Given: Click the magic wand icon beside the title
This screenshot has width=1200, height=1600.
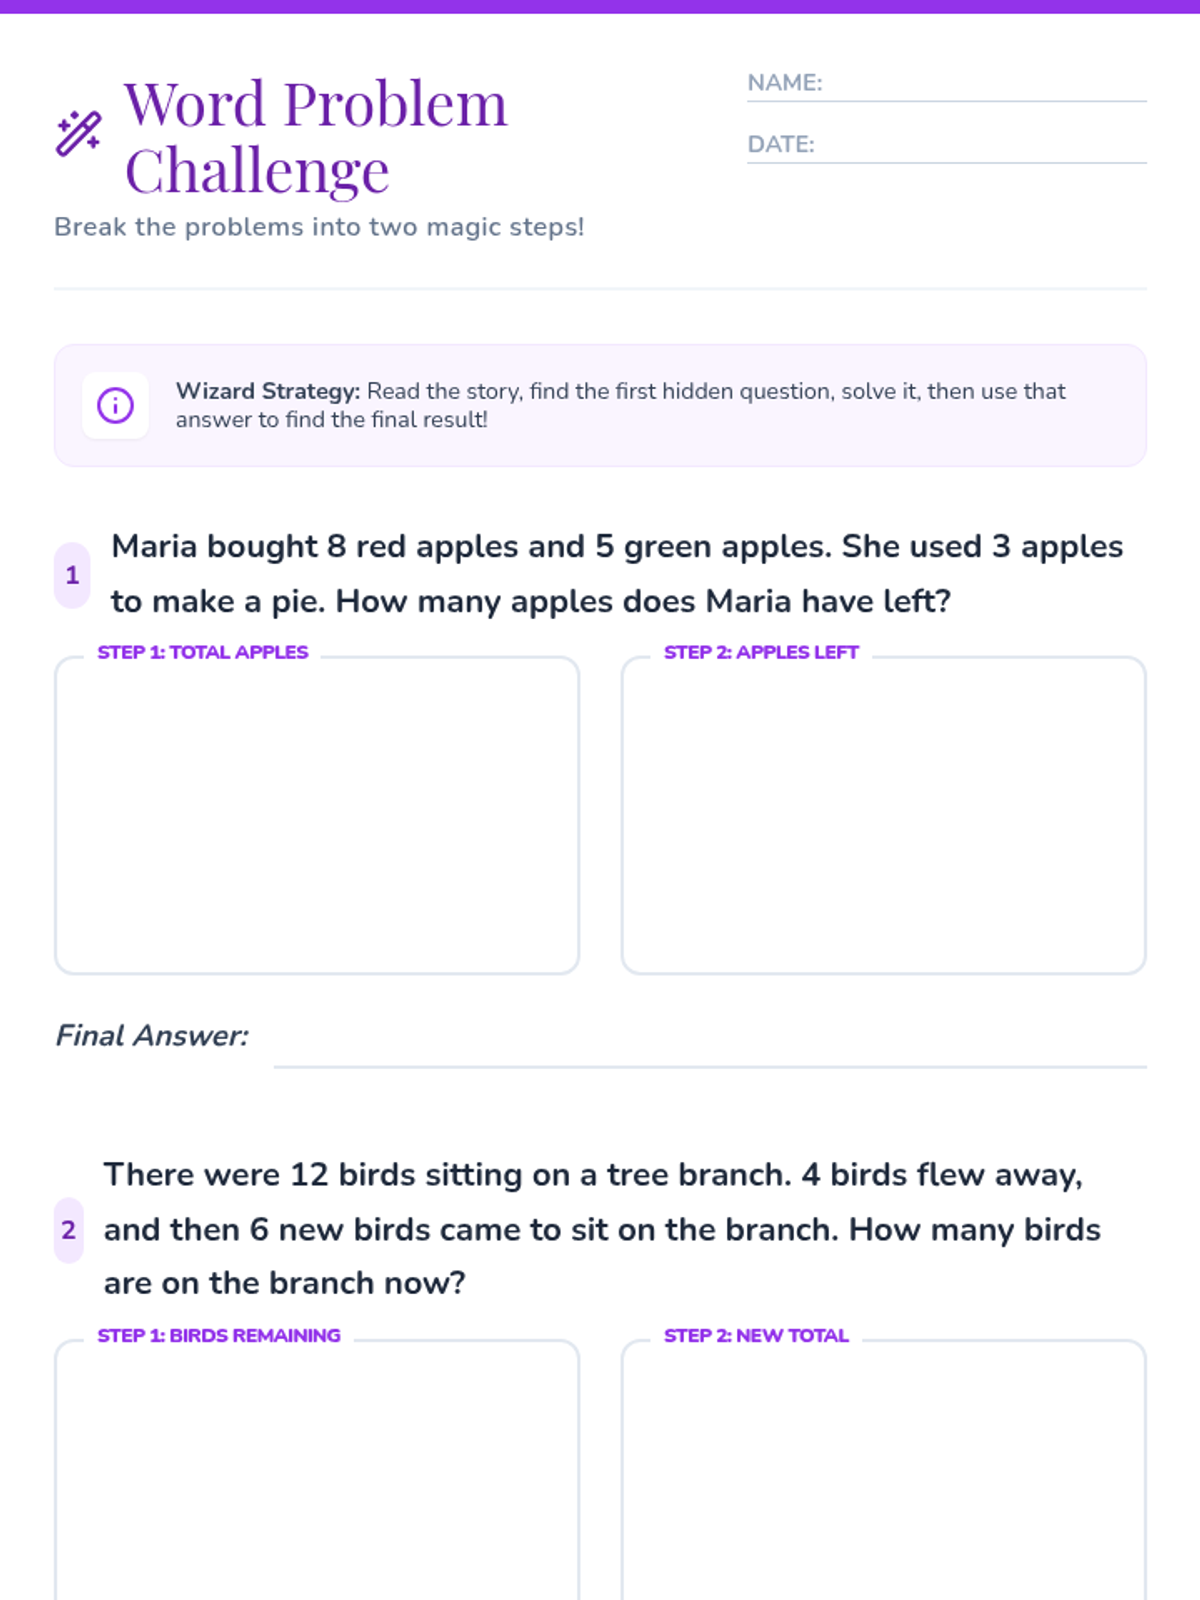Looking at the screenshot, I should 78,134.
